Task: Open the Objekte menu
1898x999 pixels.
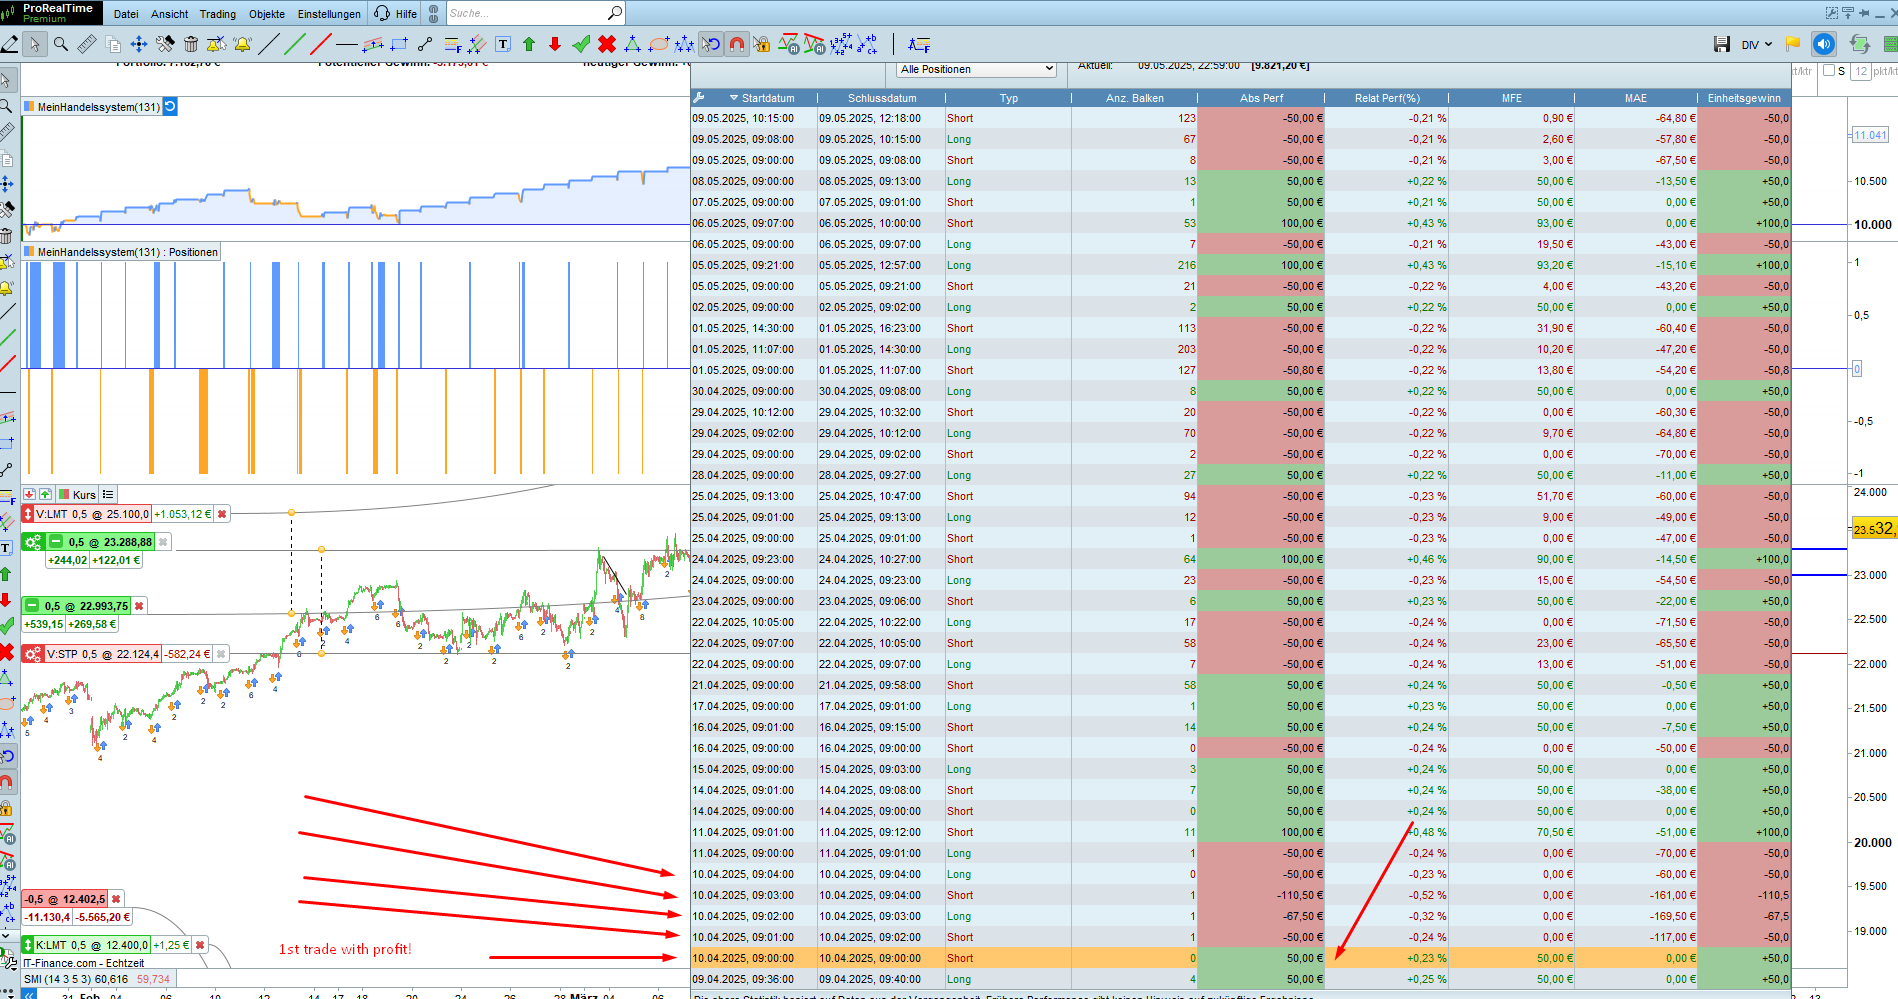Action: pyautogui.click(x=267, y=14)
